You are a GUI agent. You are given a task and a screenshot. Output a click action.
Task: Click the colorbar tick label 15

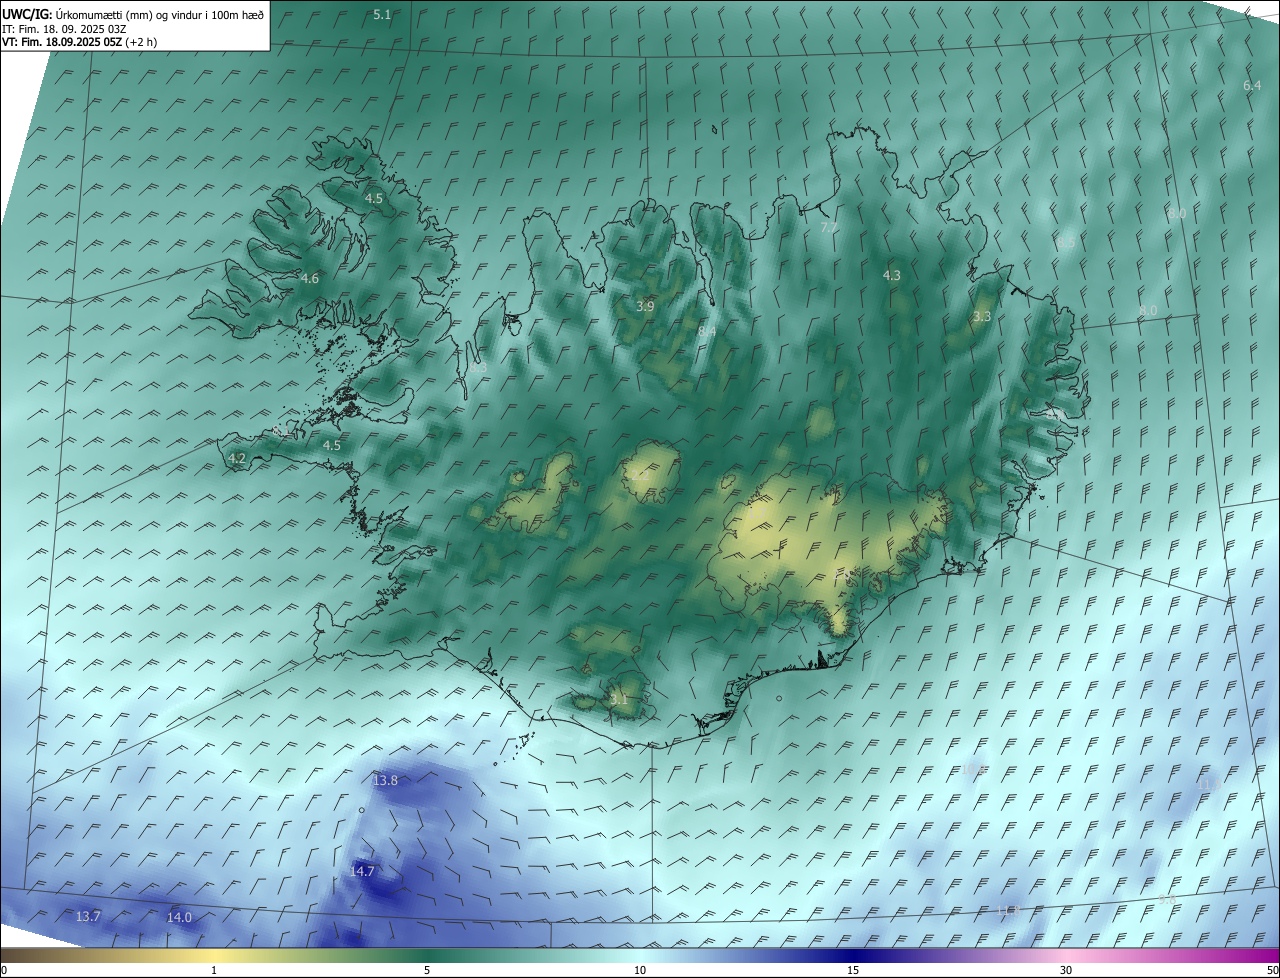pos(853,970)
